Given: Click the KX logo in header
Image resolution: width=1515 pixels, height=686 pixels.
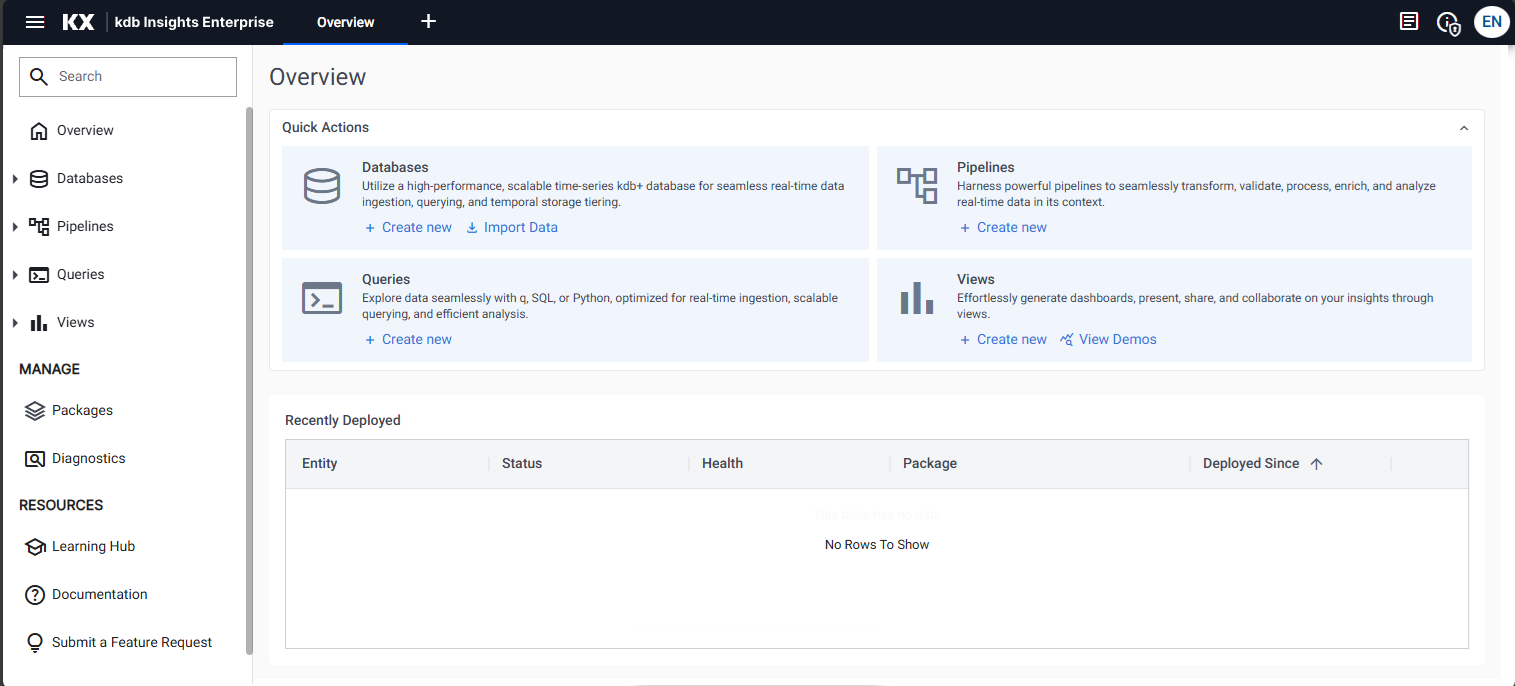Looking at the screenshot, I should pos(78,22).
